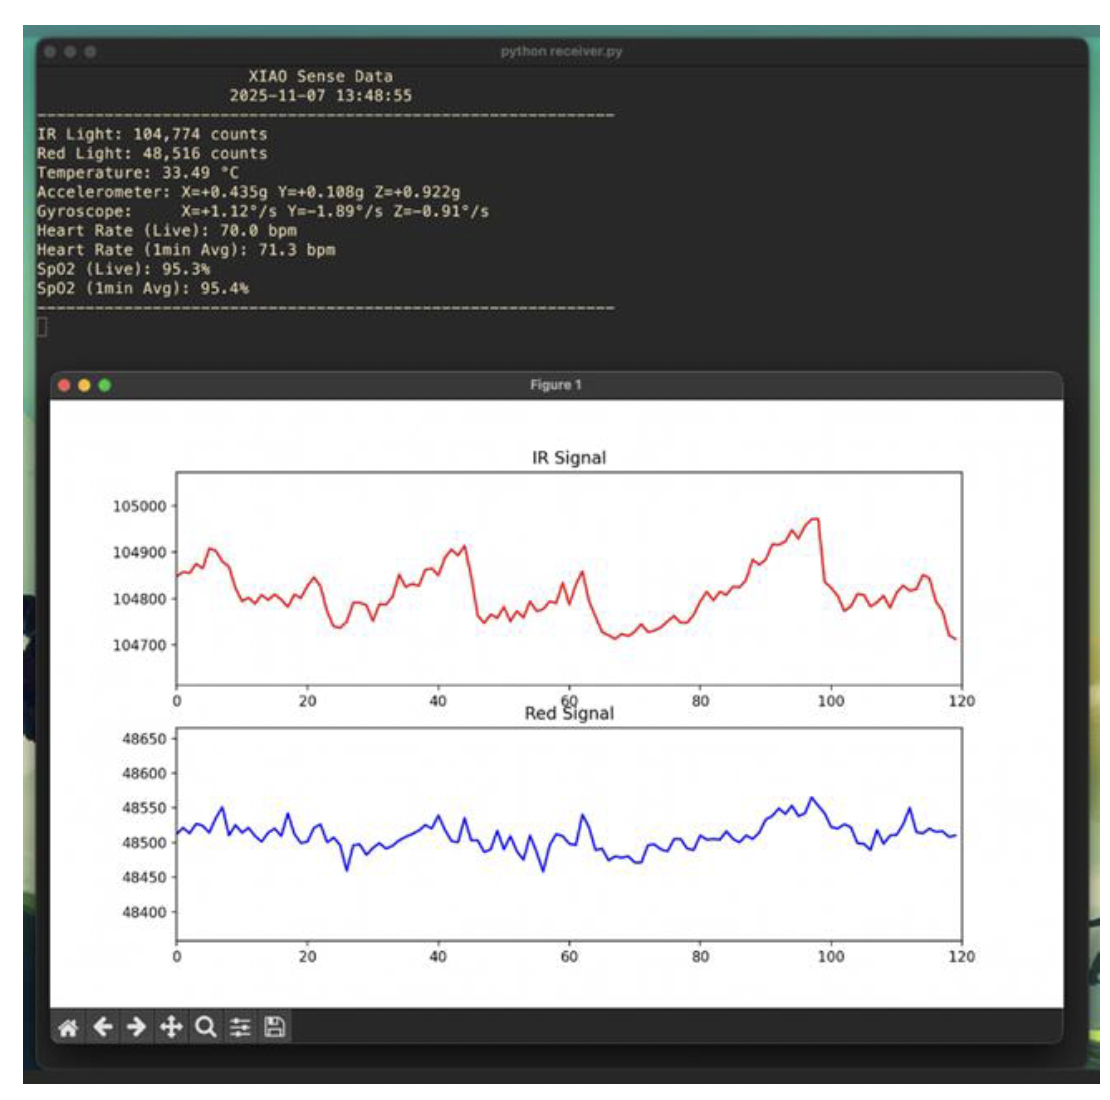
Task: Go forward to next view arrow
Action: click(136, 1026)
